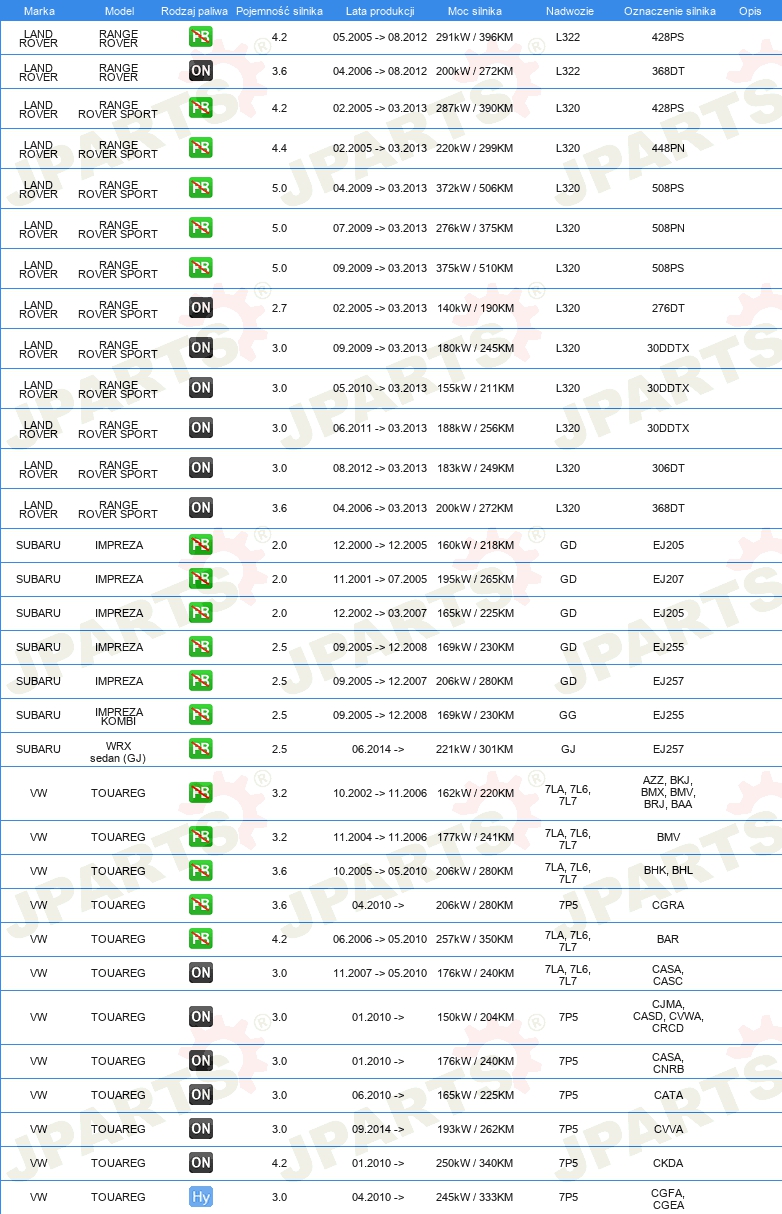This screenshot has height=1214, width=782.
Task: Click petrol icon in the 291kW / 396KM row
Action: pos(201,37)
